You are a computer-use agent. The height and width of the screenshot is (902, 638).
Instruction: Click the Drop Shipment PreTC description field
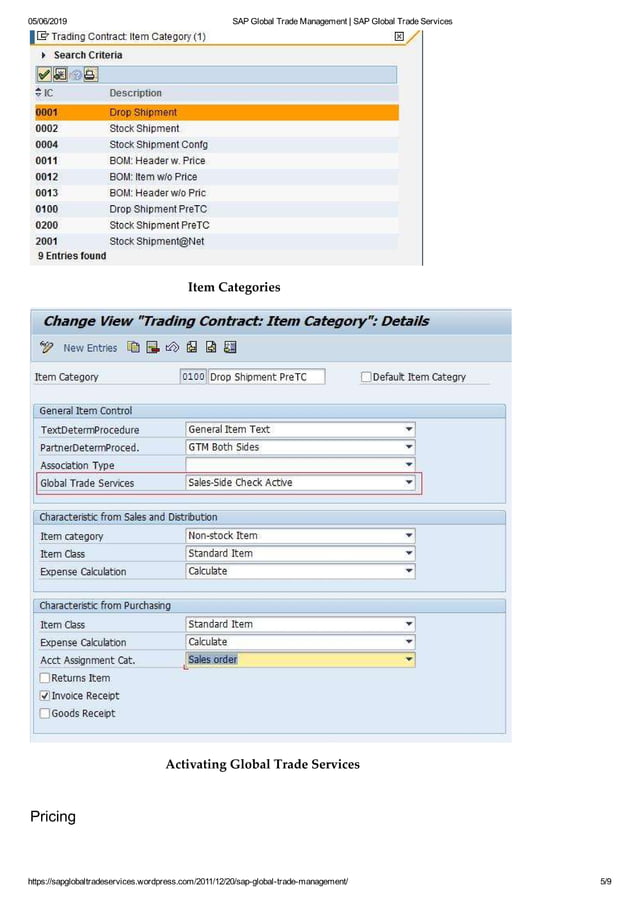266,377
